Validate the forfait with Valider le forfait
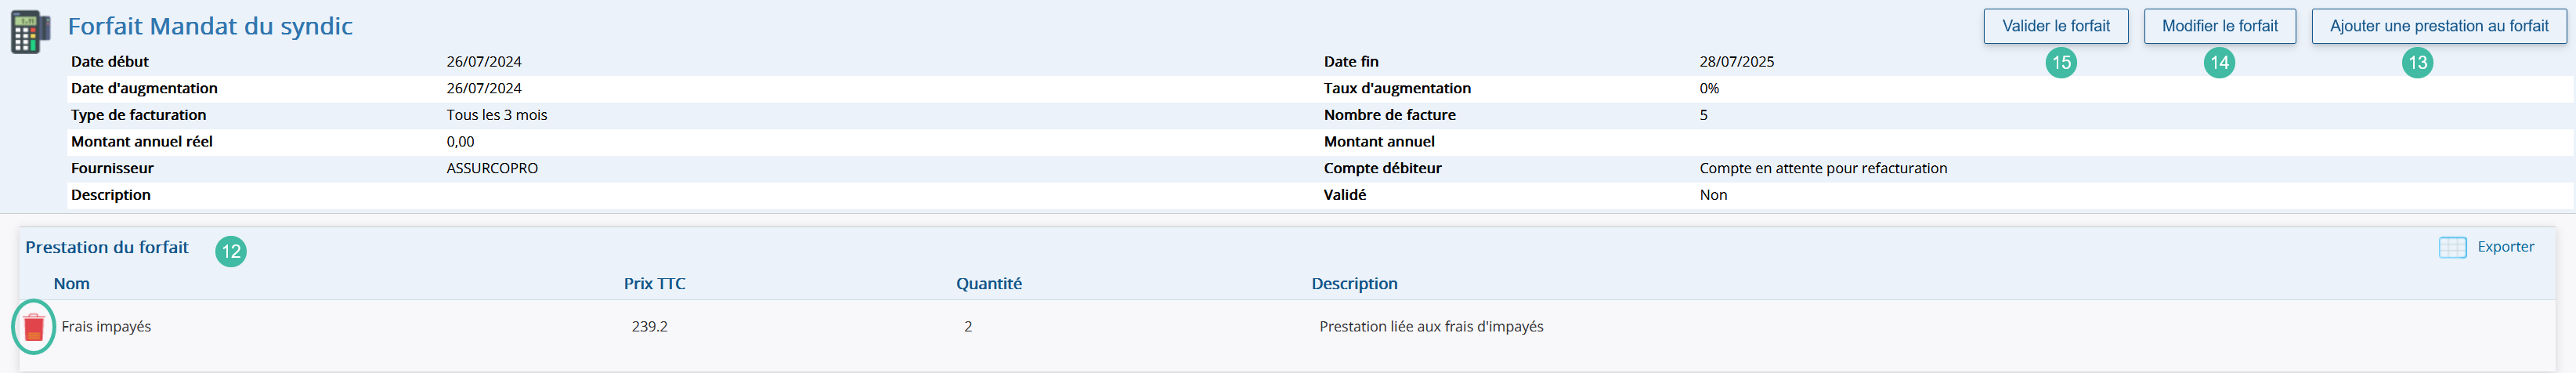 click(2056, 26)
